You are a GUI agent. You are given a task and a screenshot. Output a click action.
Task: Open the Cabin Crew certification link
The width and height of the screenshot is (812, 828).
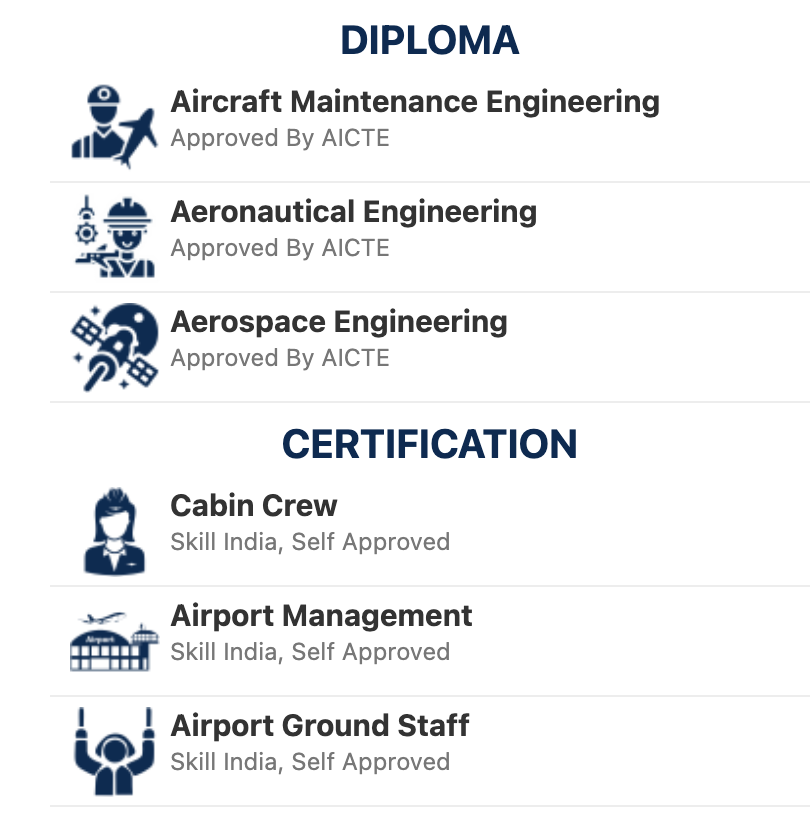pyautogui.click(x=253, y=505)
